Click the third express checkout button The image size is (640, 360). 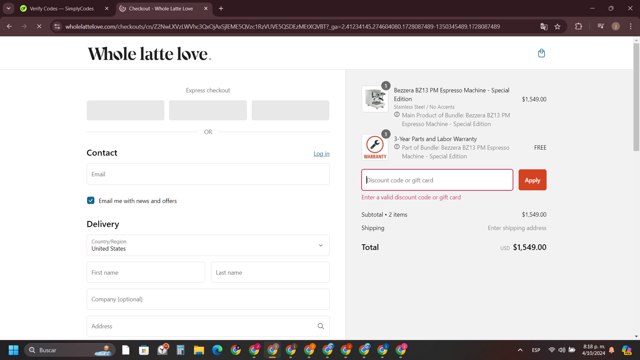tap(290, 110)
